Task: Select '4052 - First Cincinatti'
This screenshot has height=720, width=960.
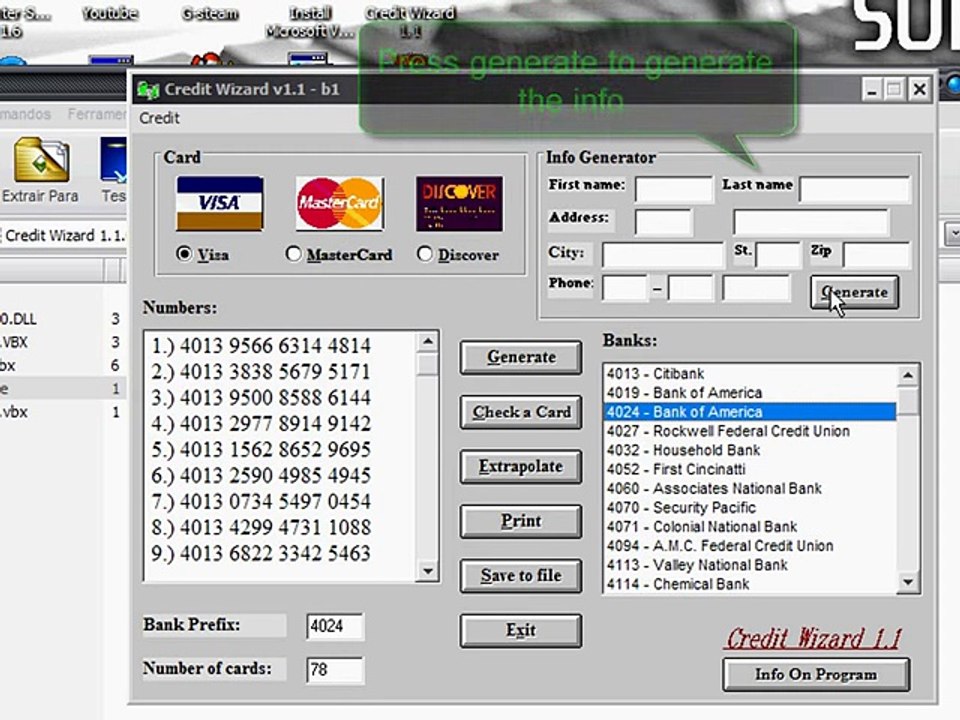Action: (x=749, y=470)
